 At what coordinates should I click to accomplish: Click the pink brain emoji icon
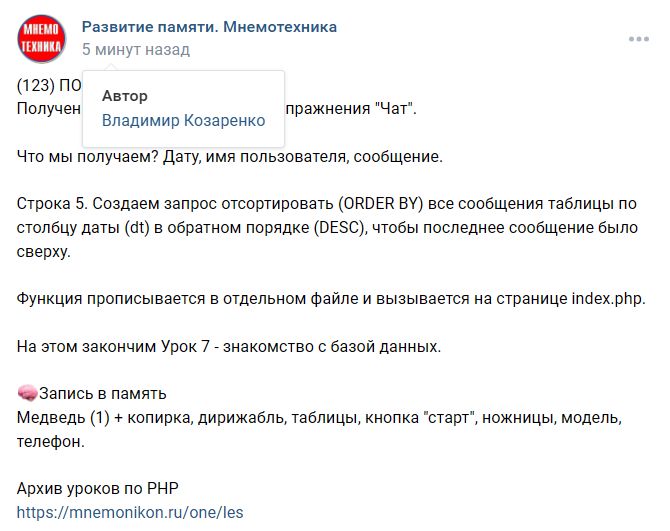click(28, 394)
